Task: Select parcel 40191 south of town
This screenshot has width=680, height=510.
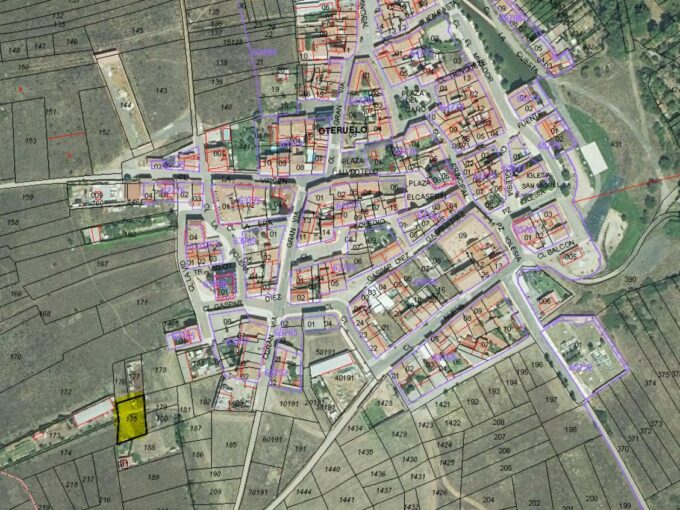Action: 345,378
